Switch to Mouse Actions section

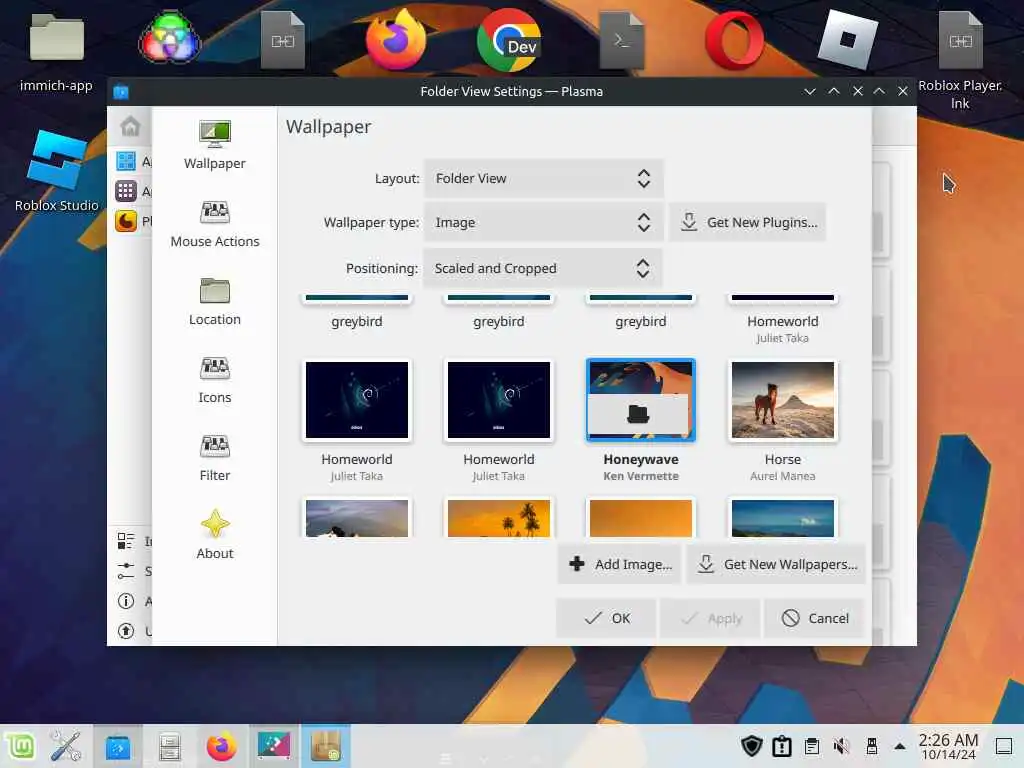(215, 223)
